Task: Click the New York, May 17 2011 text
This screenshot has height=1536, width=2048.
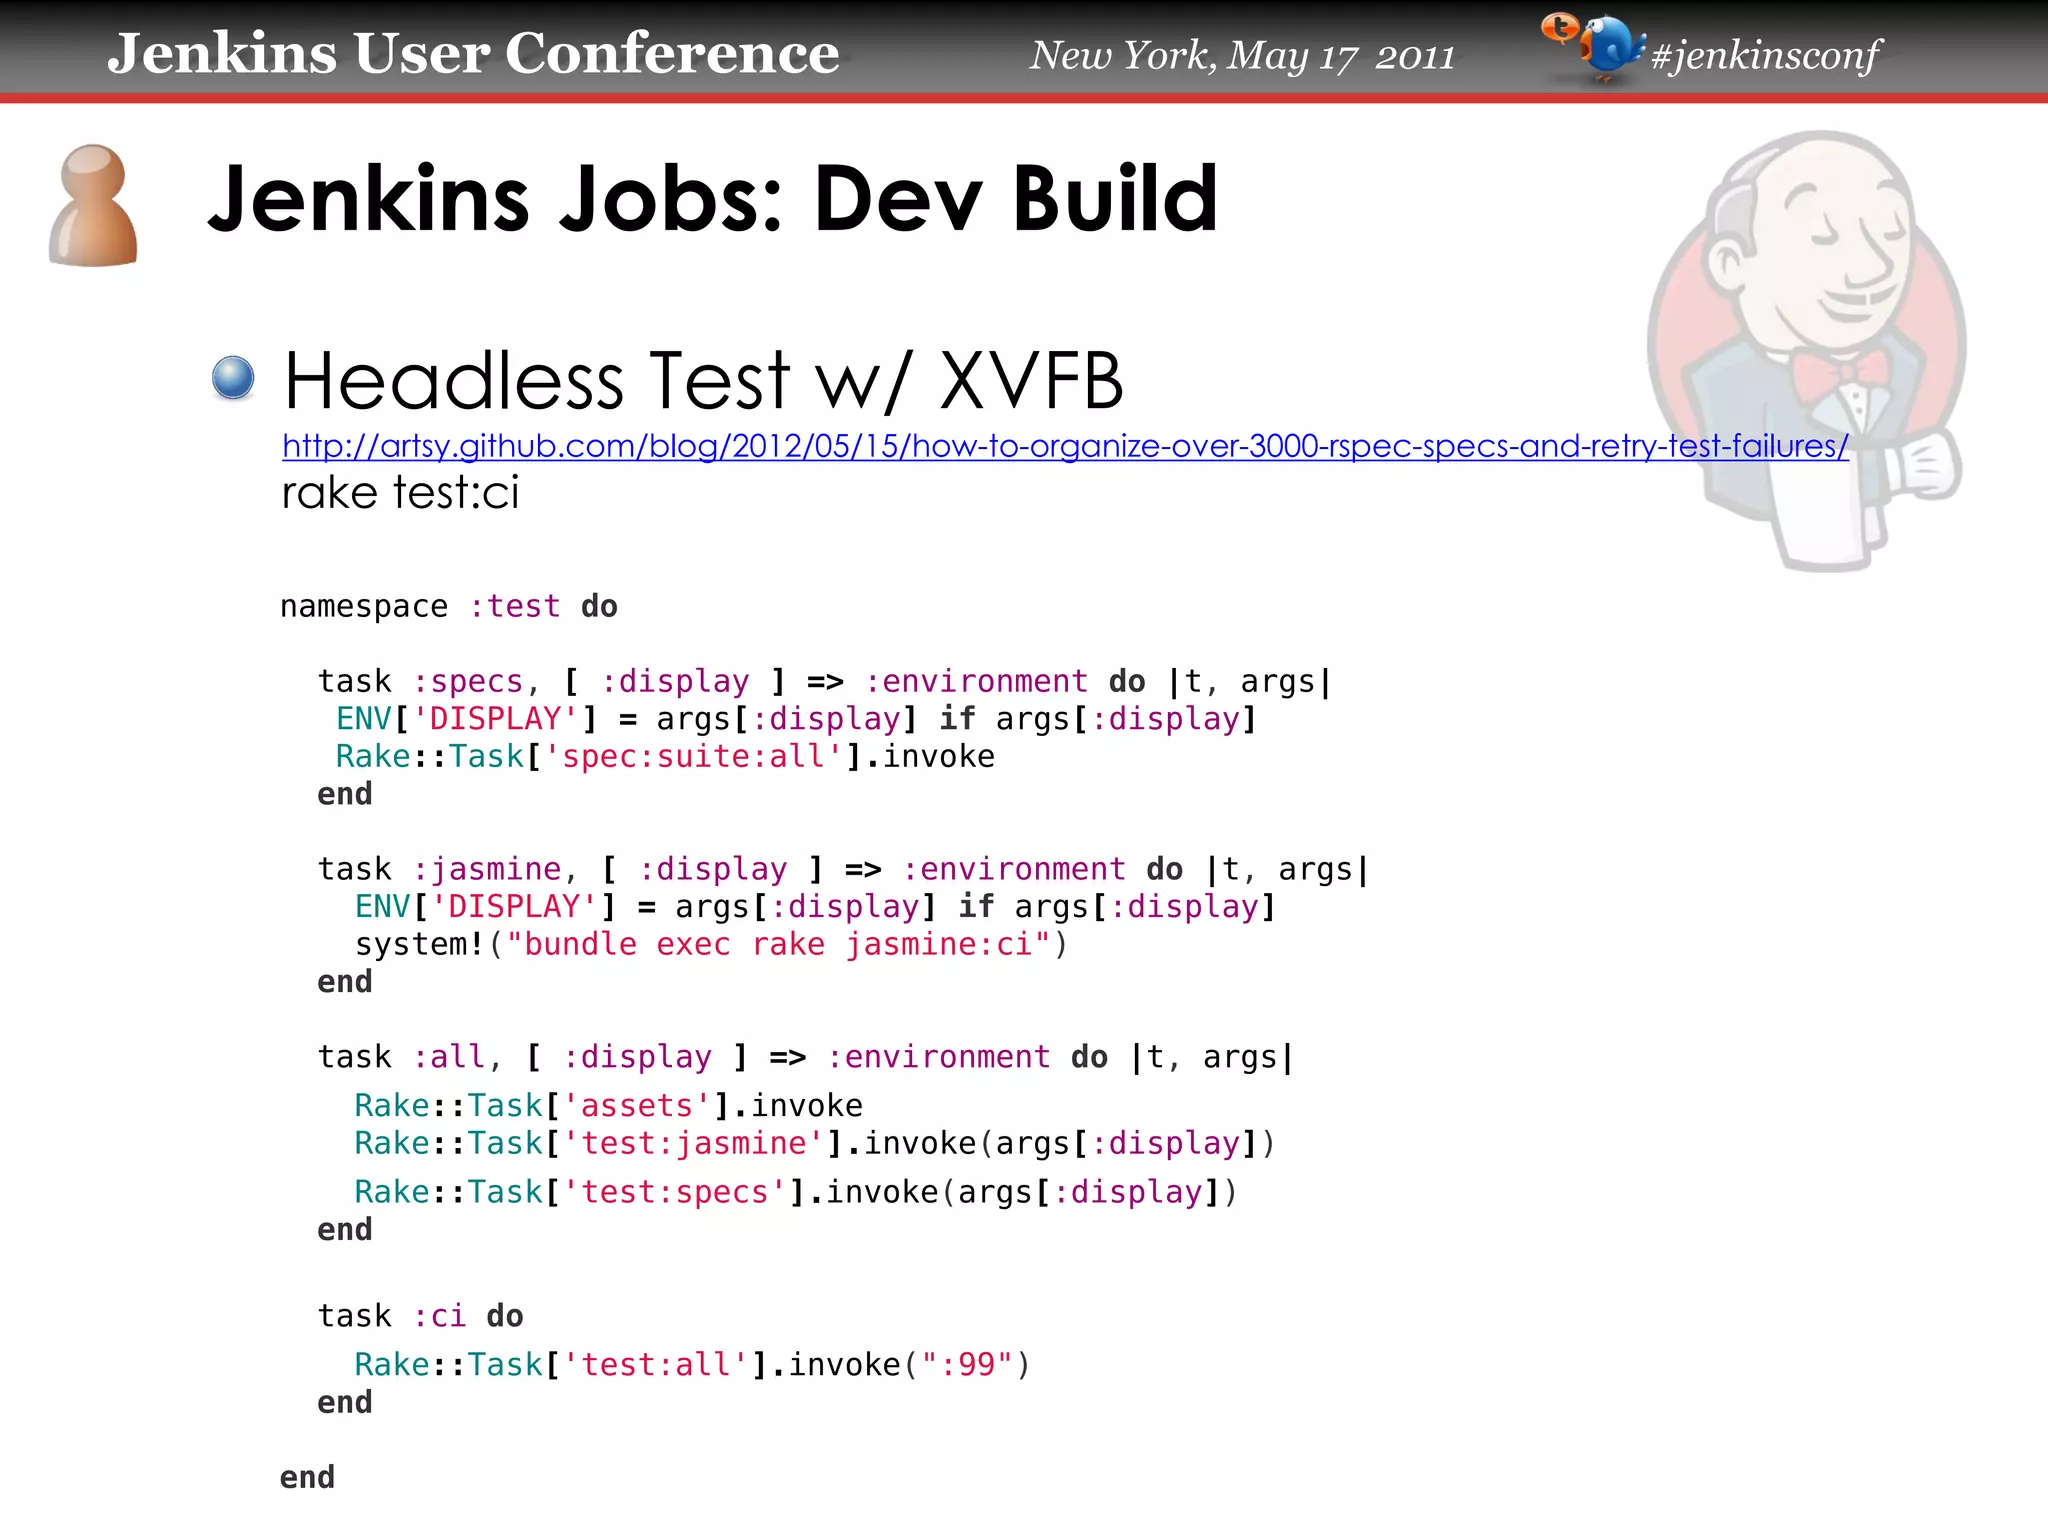Action: click(1241, 56)
